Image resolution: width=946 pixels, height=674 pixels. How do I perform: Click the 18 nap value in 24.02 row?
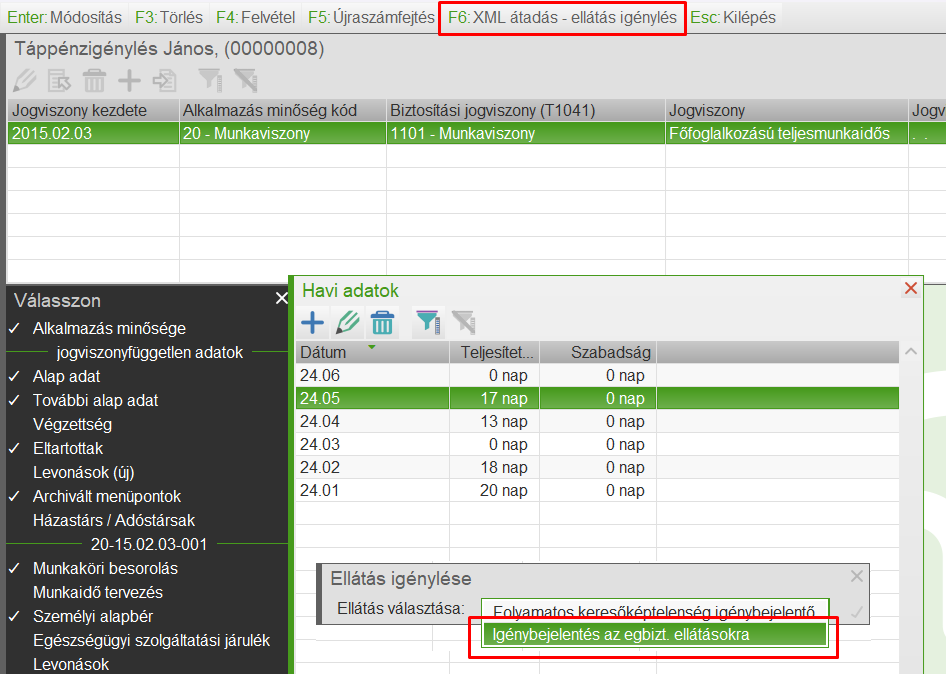504,468
